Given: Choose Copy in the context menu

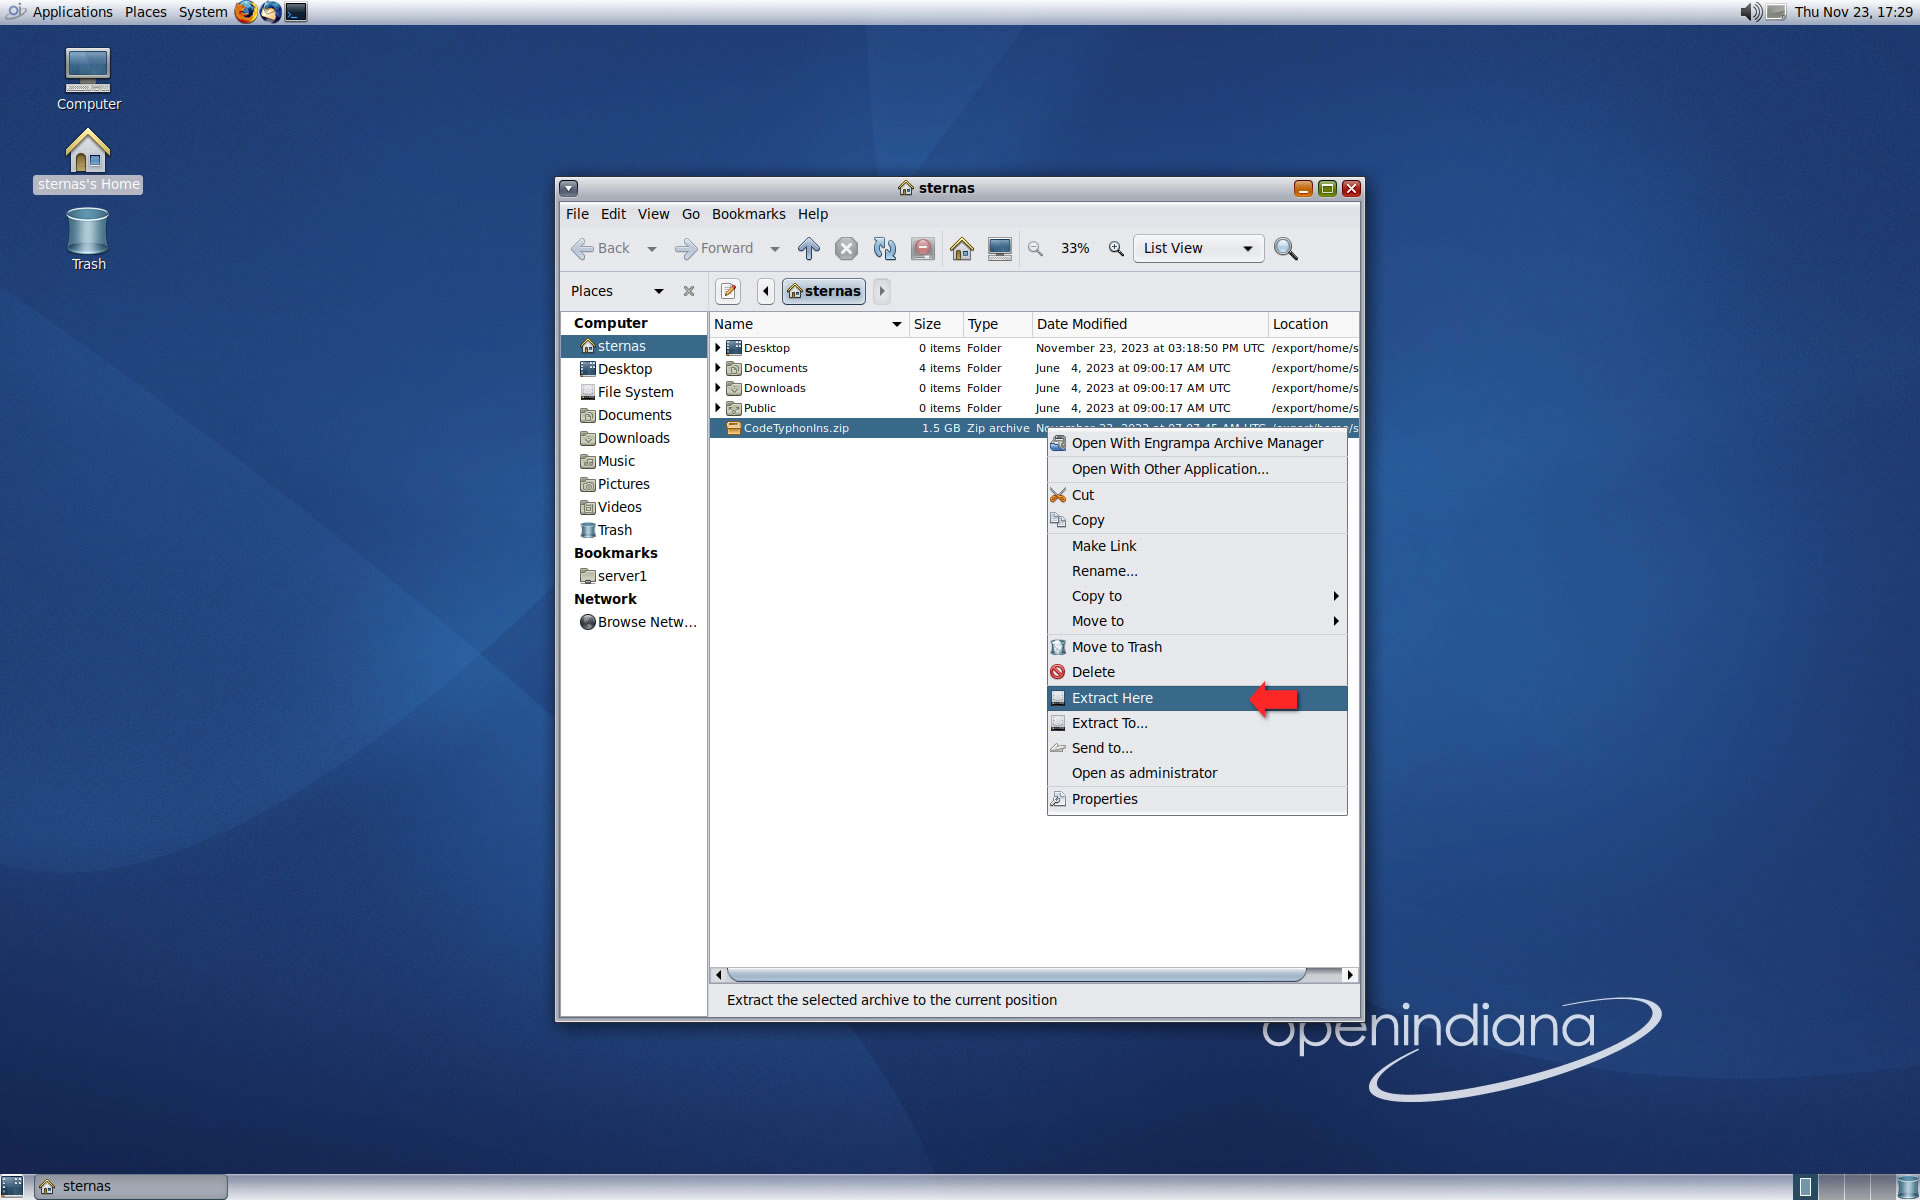Looking at the screenshot, I should [x=1197, y=520].
